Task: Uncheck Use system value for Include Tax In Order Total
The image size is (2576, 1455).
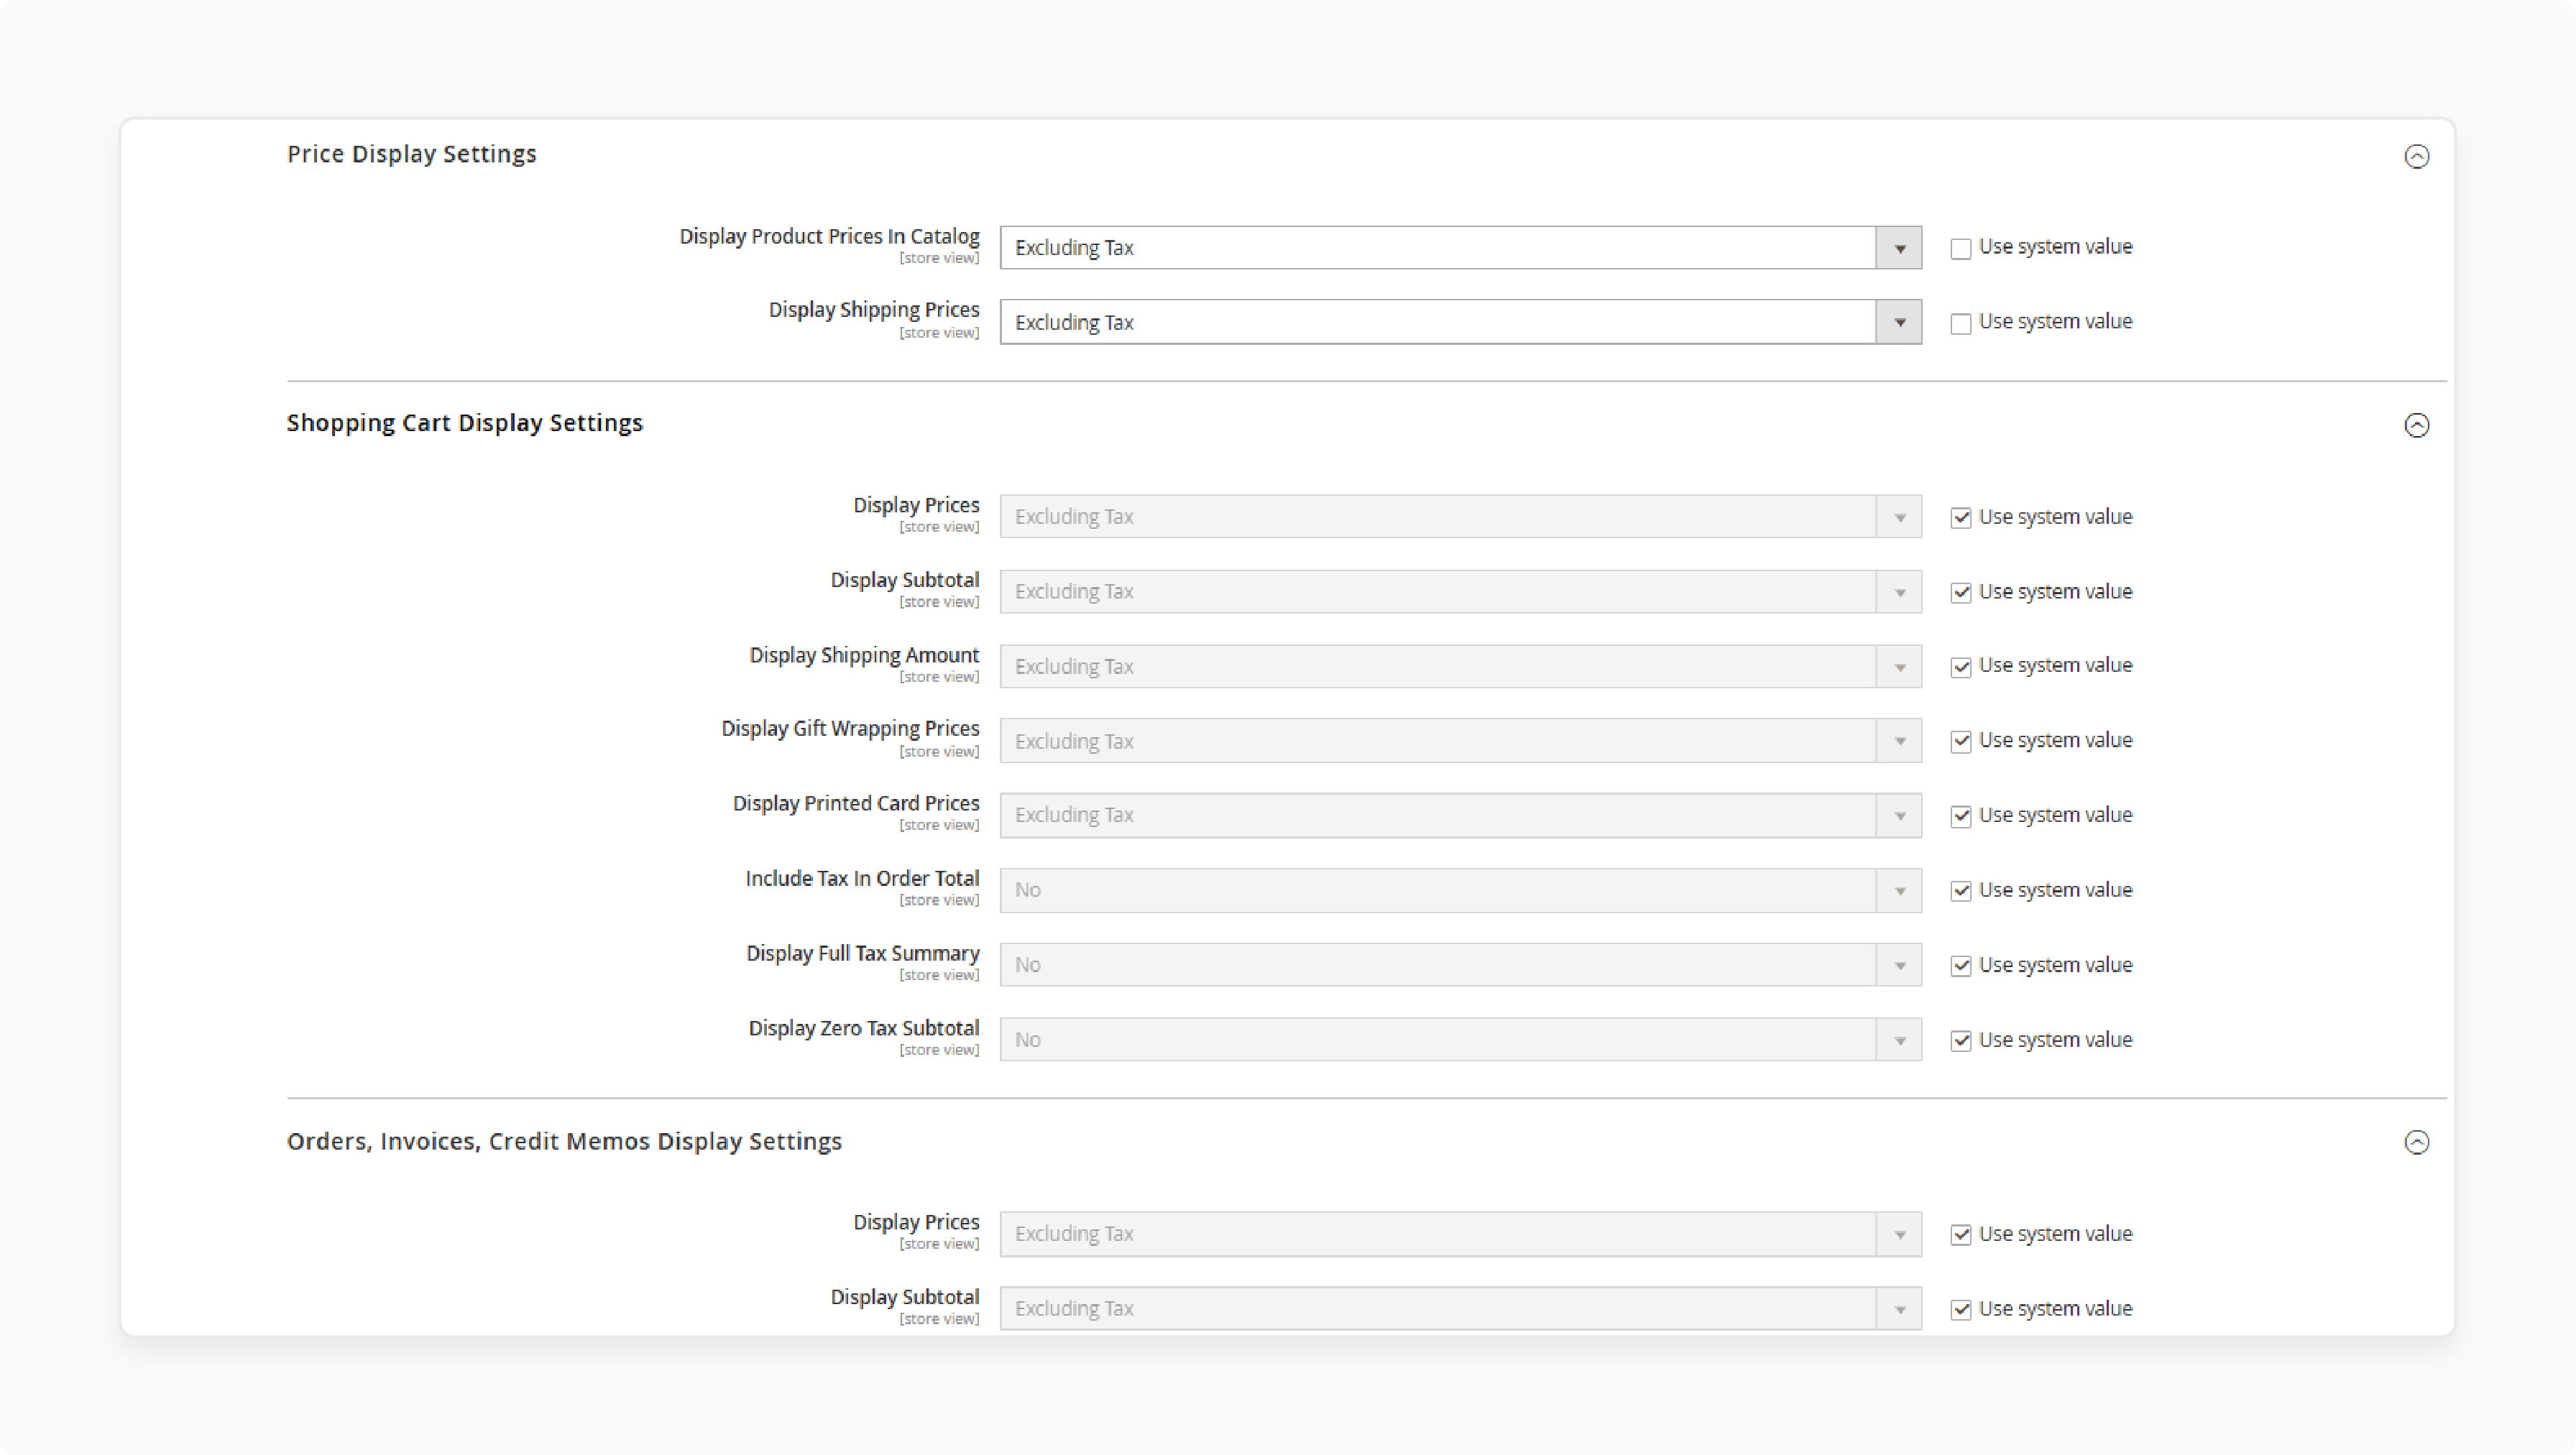Action: (x=1960, y=891)
